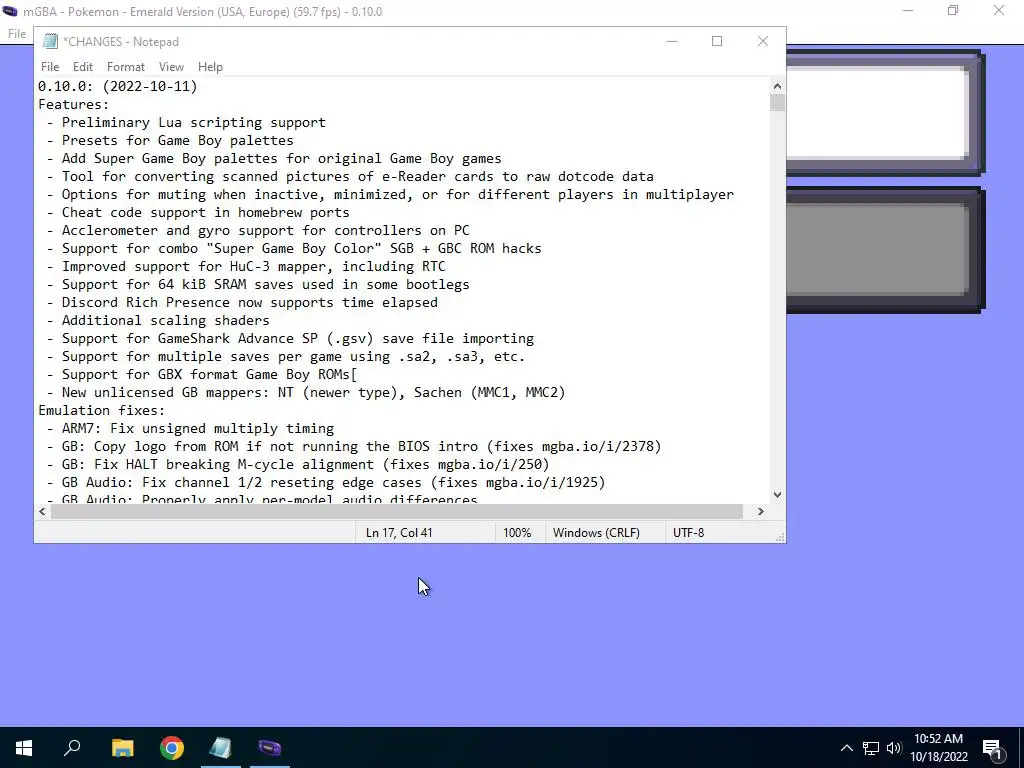
Task: Open the File menu in the mGBA window
Action: [x=17, y=34]
